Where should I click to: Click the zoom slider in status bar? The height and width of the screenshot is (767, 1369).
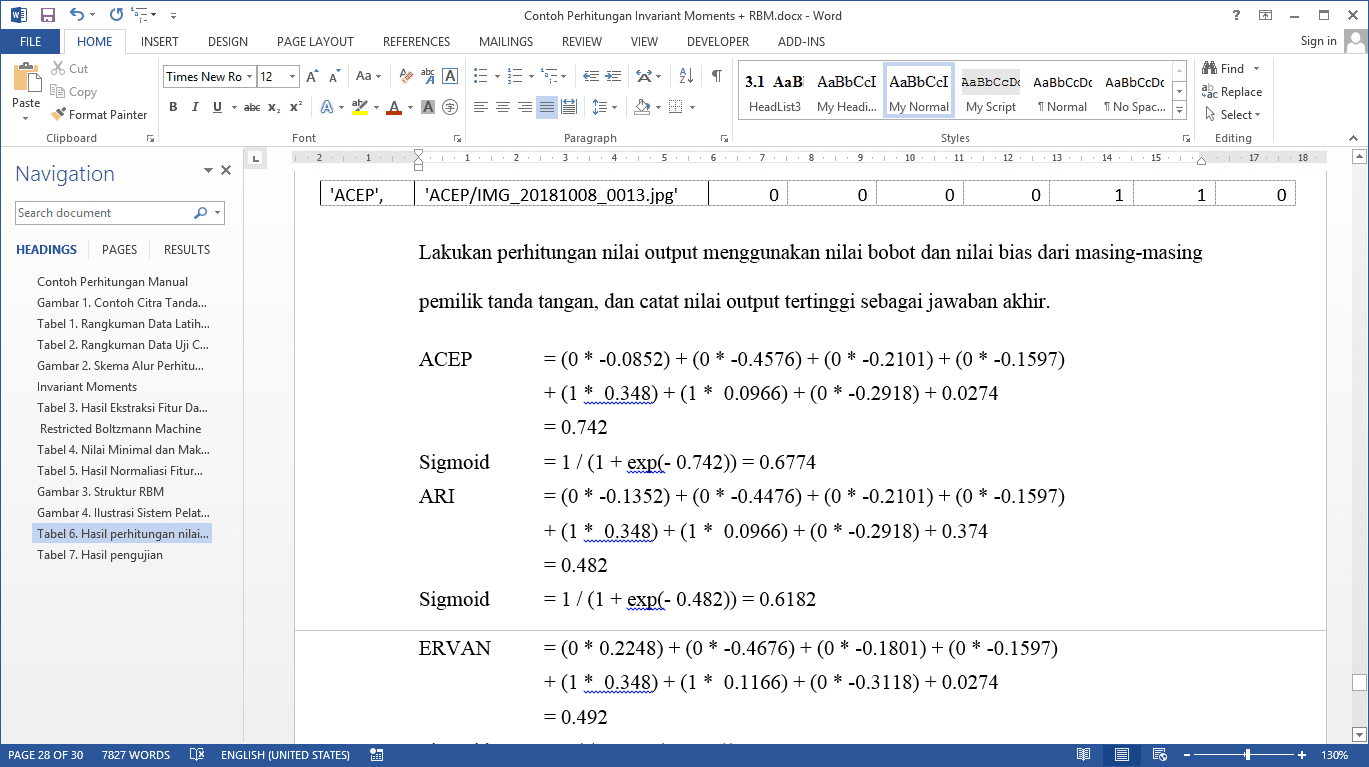coord(1247,755)
